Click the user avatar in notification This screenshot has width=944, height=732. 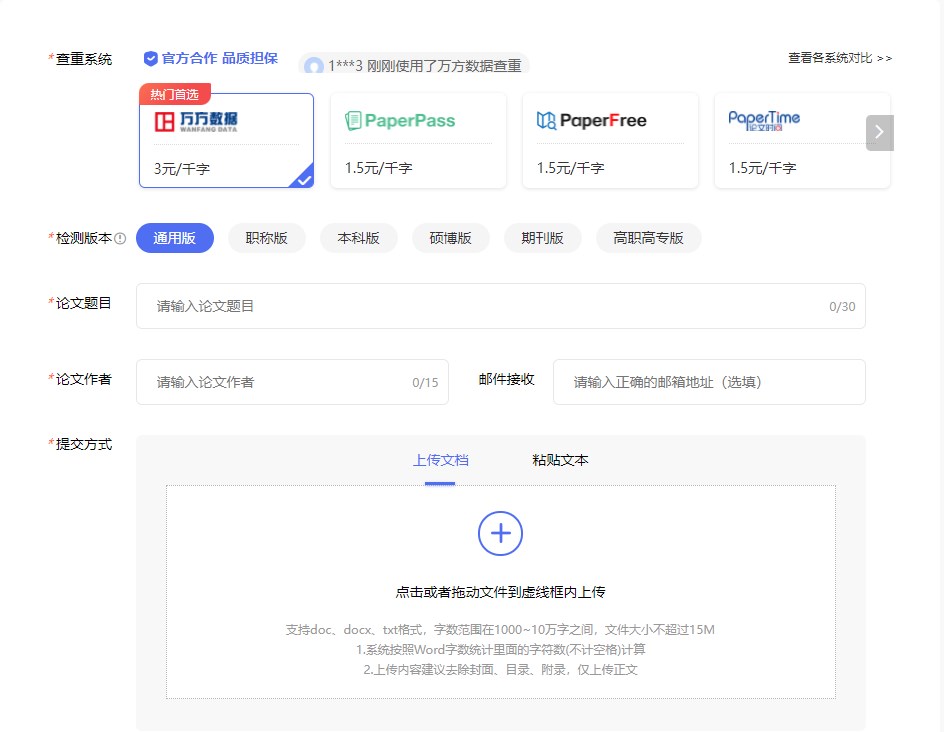(x=314, y=66)
